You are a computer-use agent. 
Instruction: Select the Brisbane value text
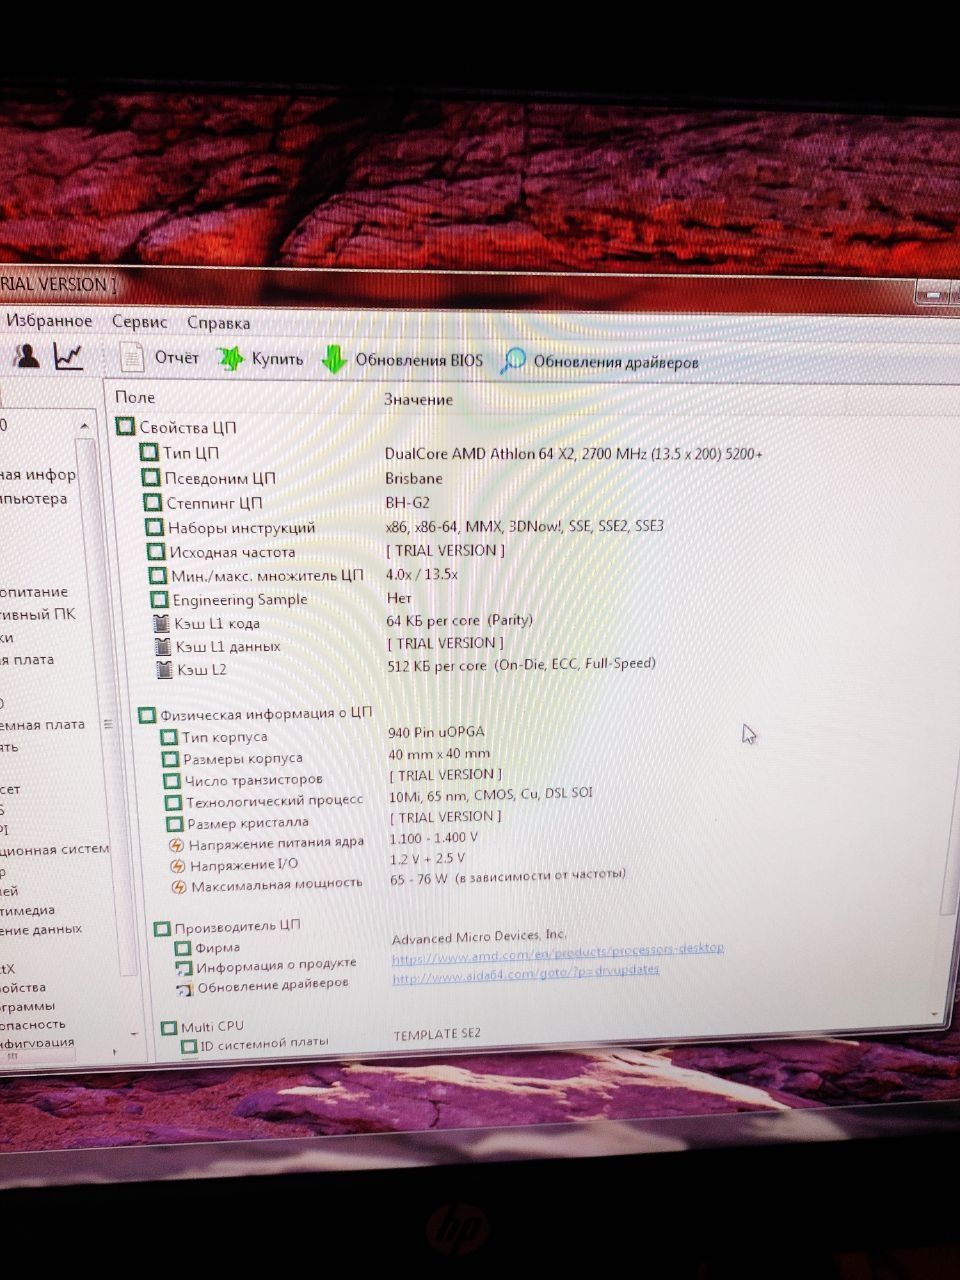tap(414, 478)
